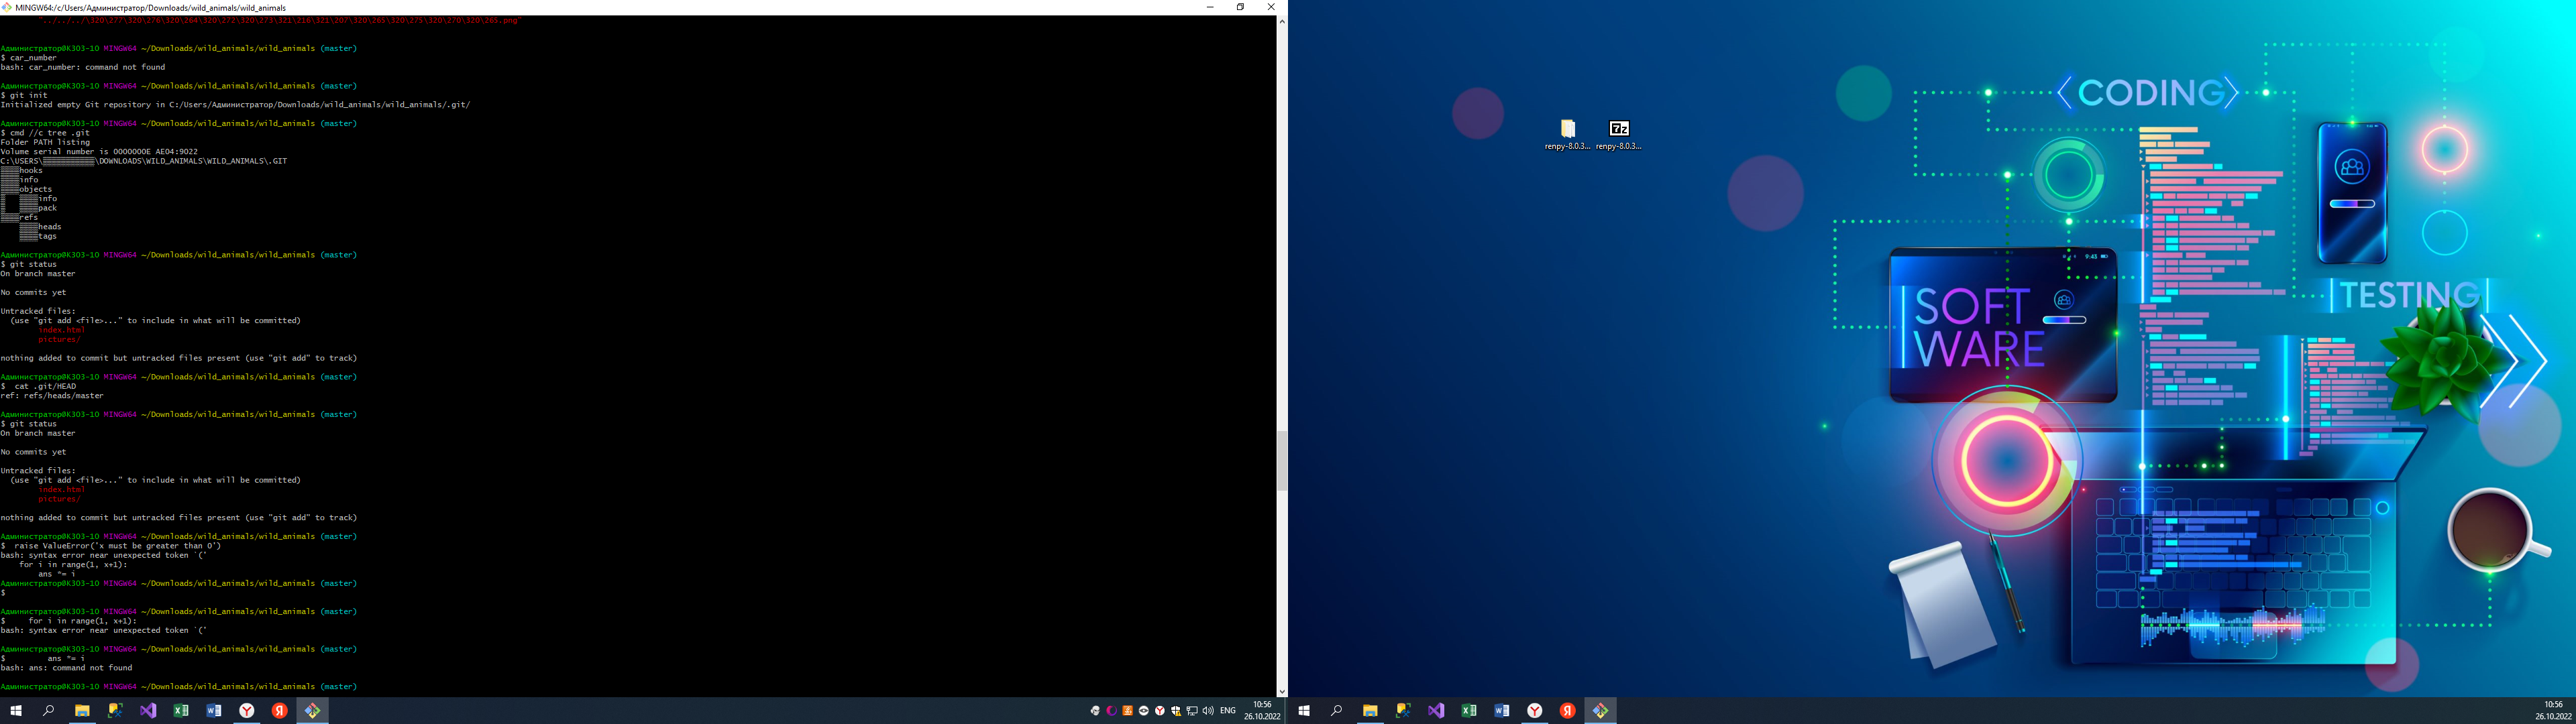
Task: Open Excel on the terminal monitor's taskbar
Action: click(181, 711)
